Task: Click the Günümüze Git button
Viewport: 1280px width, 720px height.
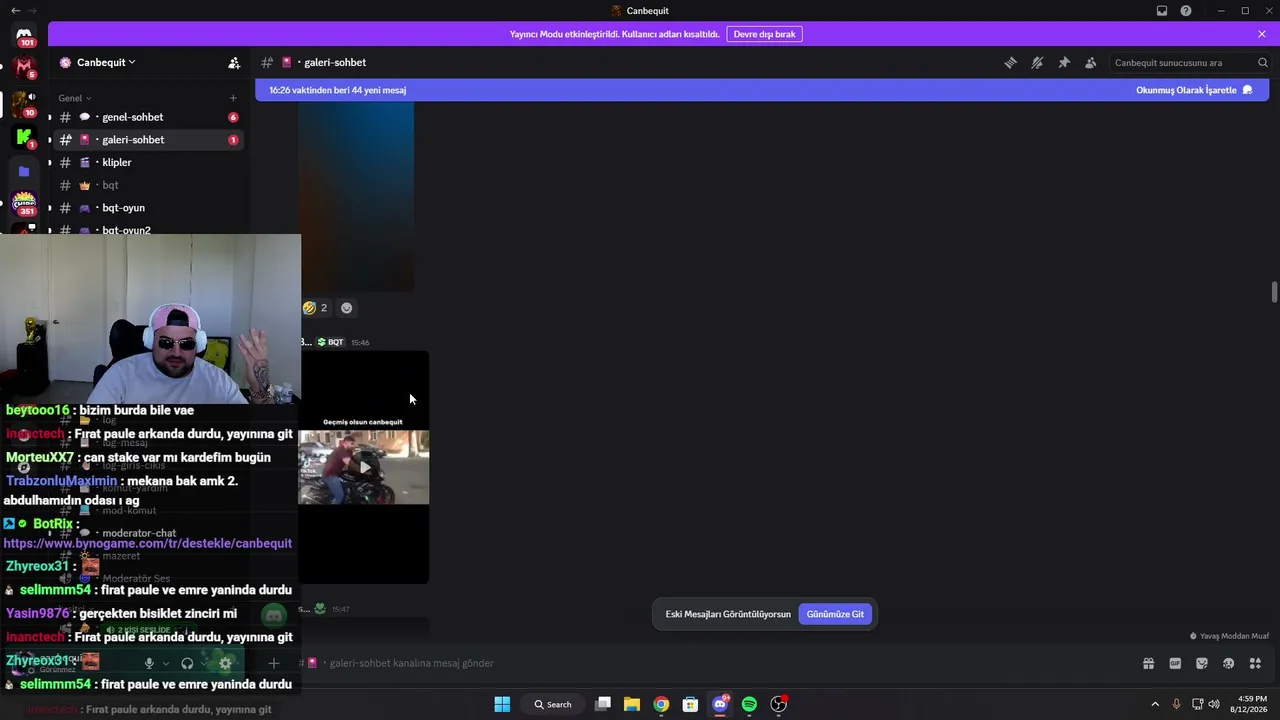Action: click(x=835, y=614)
